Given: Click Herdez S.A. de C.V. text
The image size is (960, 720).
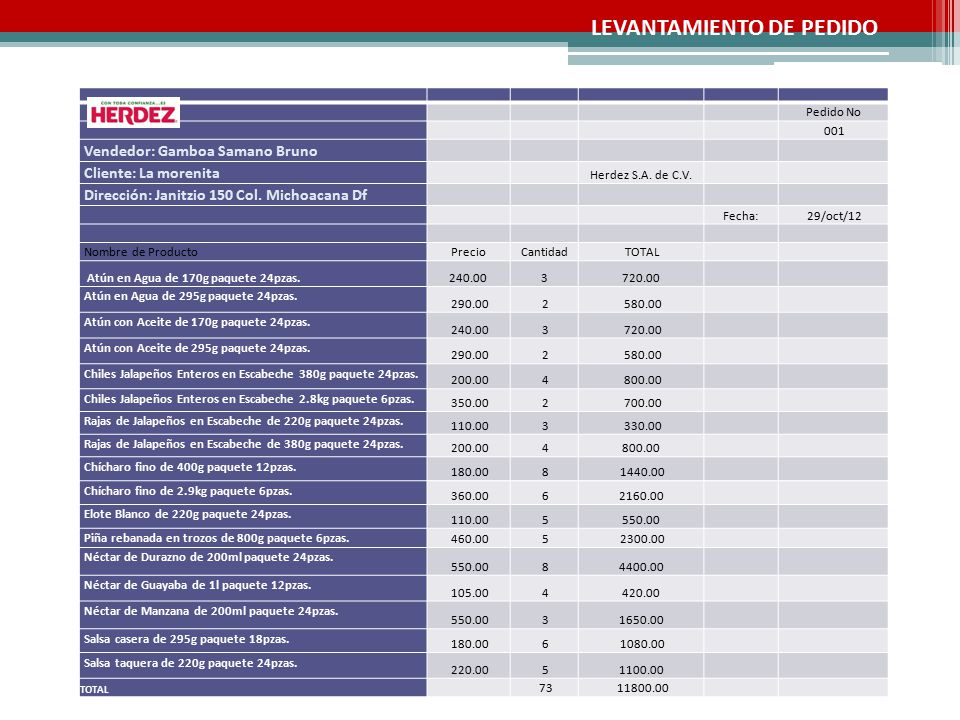Looking at the screenshot, I should (x=640, y=175).
